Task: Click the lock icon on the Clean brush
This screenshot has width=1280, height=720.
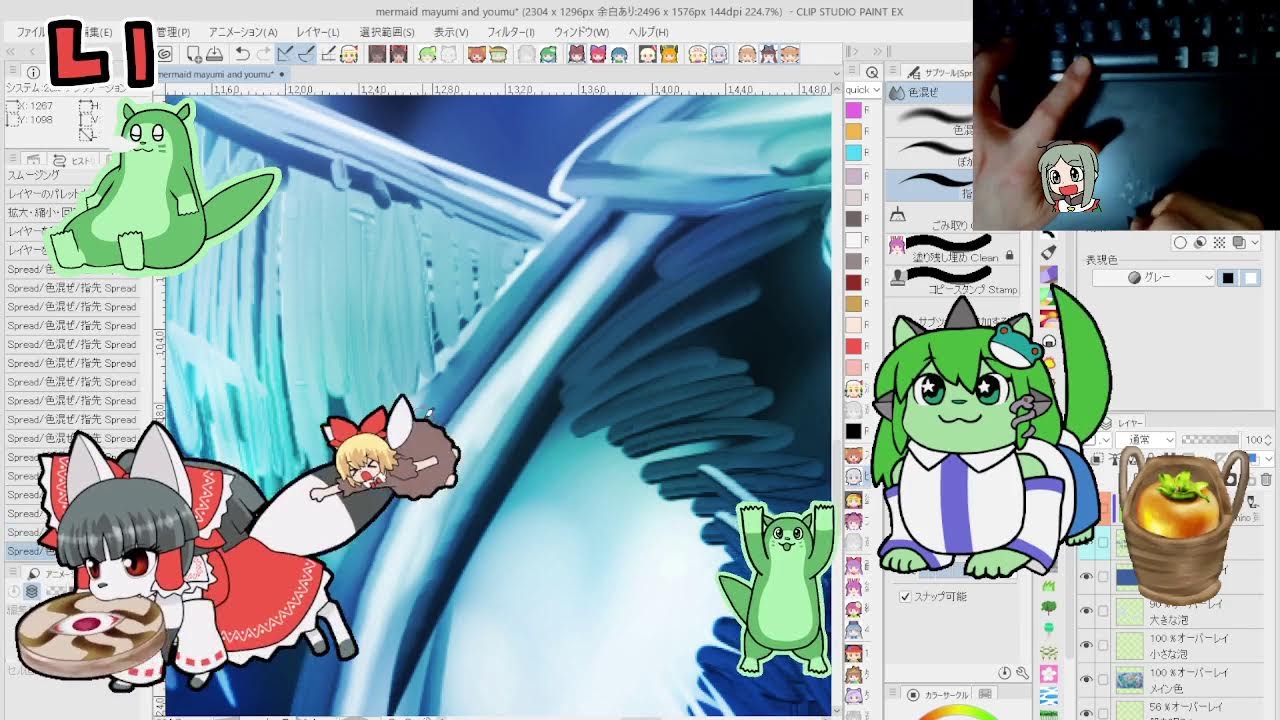Action: pos(1010,256)
